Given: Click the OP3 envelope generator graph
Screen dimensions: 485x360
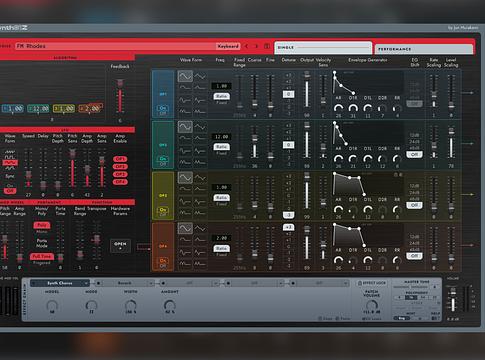Looking at the screenshot, I should coord(368,184).
